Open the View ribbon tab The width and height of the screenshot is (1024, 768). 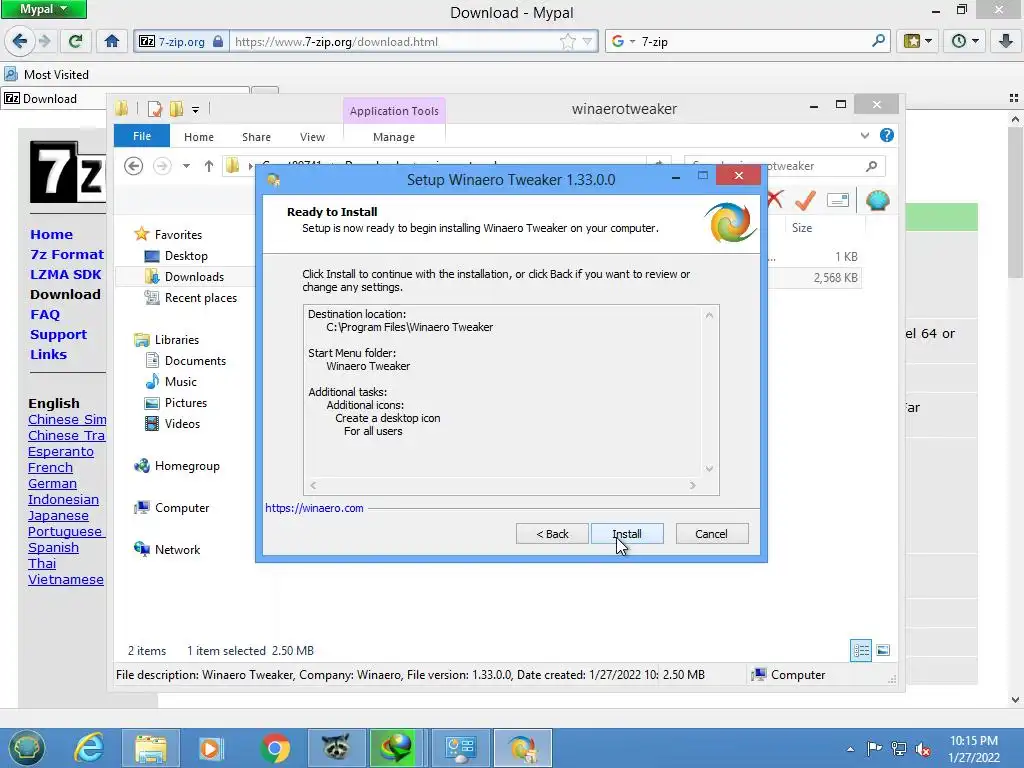[x=312, y=137]
